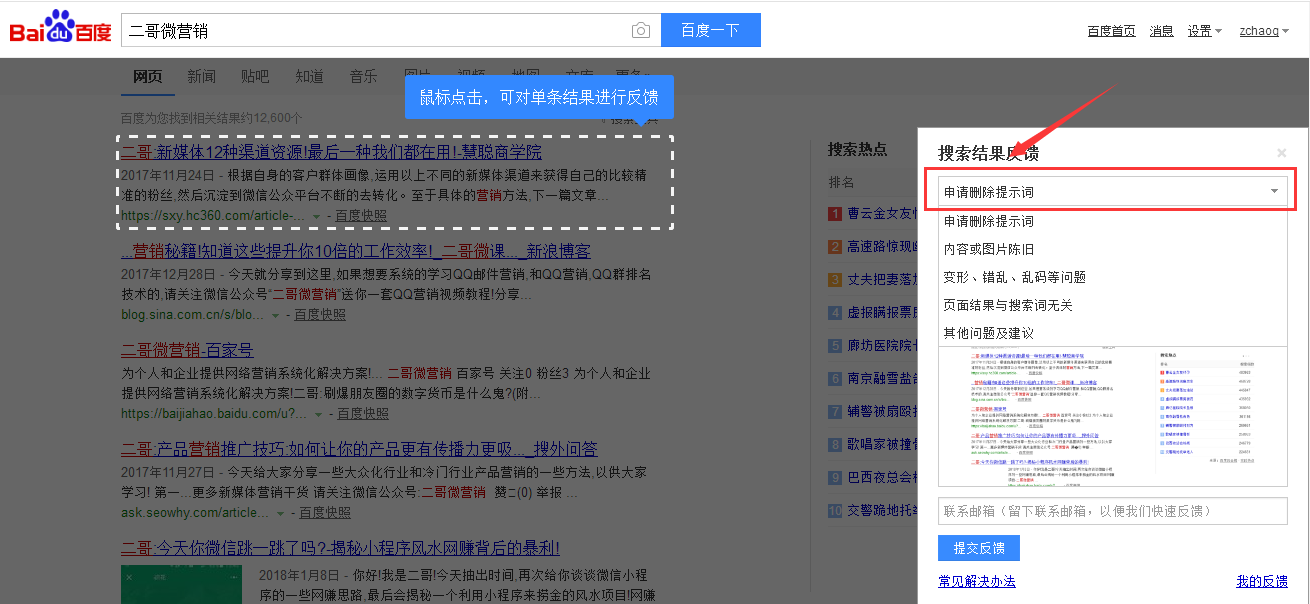
Task: Click the sxy.hc360.com green URL
Action: point(213,215)
